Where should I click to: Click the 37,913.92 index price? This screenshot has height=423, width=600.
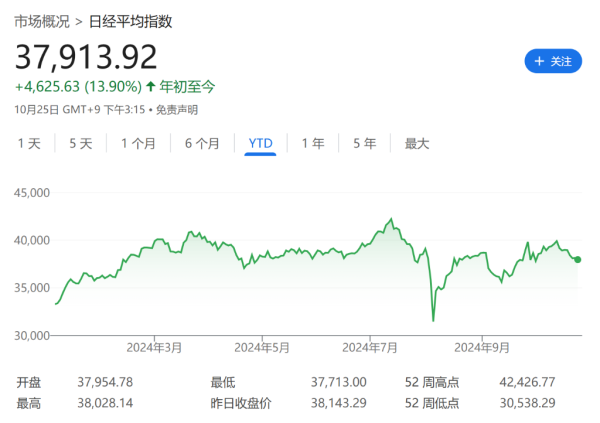click(86, 57)
